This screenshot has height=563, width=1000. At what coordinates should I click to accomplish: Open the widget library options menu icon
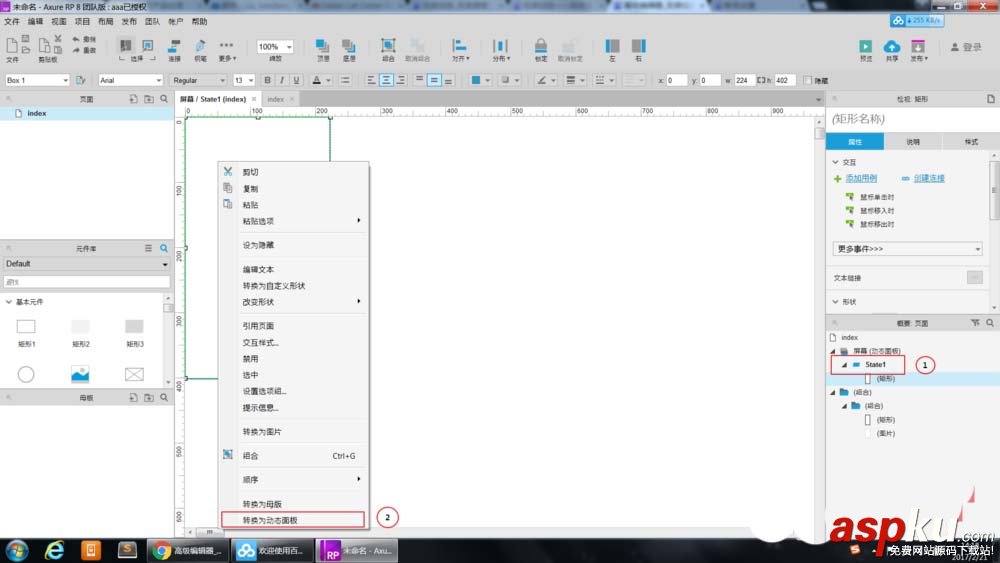click(148, 248)
